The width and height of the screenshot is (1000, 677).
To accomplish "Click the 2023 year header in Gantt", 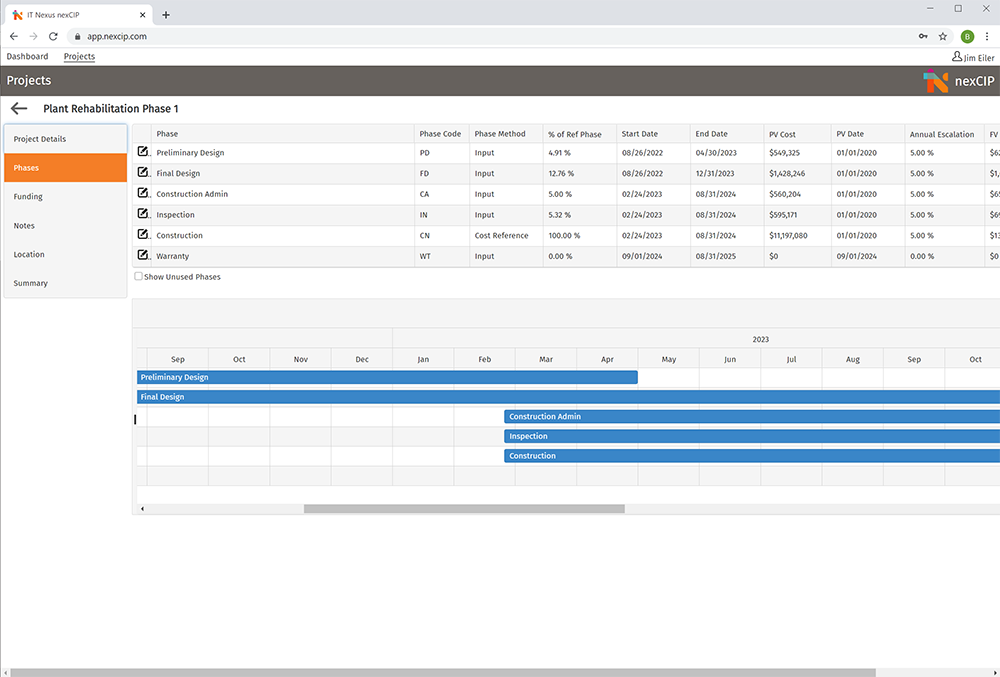I will [x=760, y=339].
